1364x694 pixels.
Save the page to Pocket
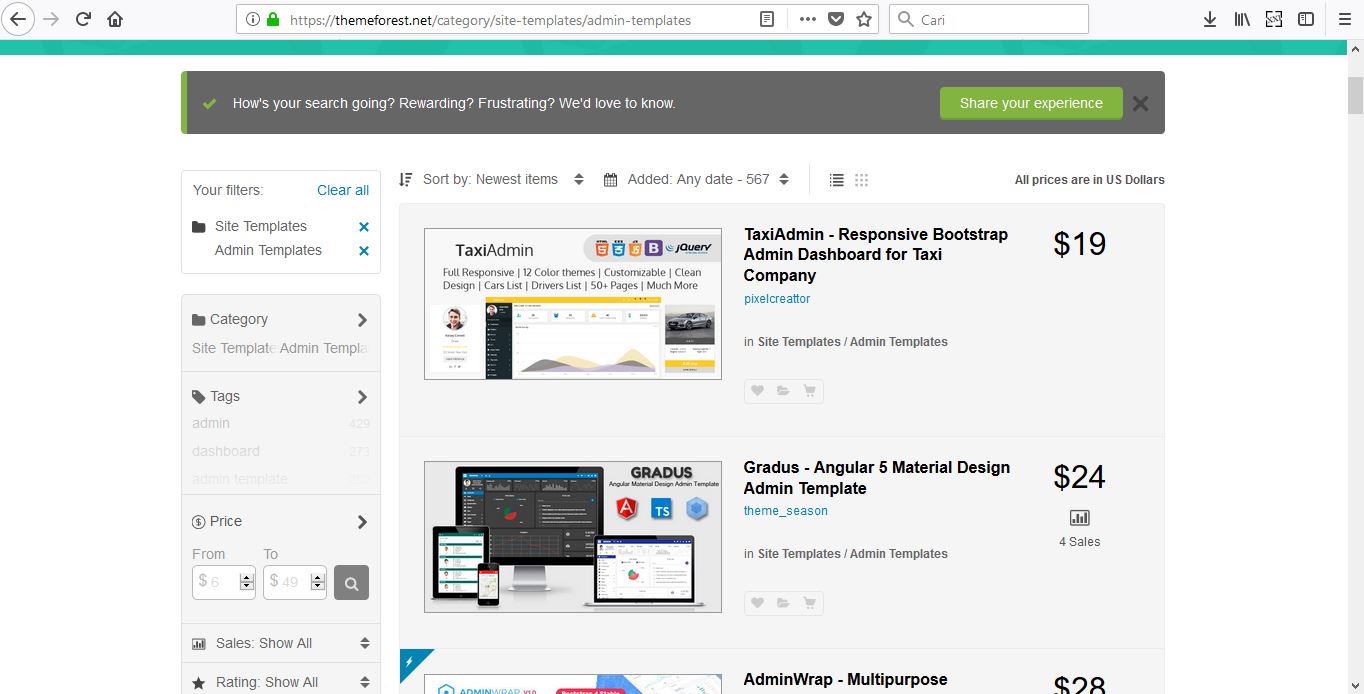tap(836, 19)
